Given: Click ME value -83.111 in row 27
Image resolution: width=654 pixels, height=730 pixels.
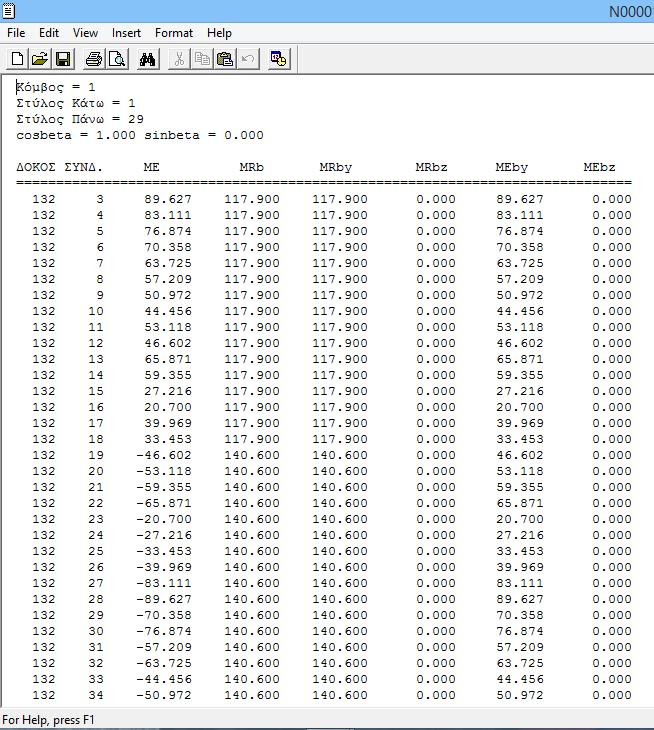Looking at the screenshot, I should [164, 583].
